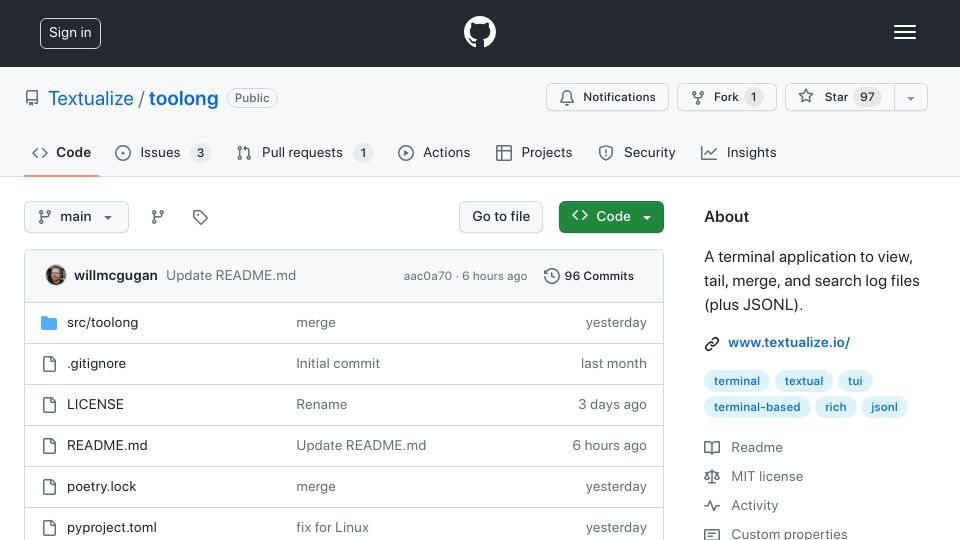Viewport: 960px width, 540px height.
Task: Go to the Actions tab
Action: point(434,152)
